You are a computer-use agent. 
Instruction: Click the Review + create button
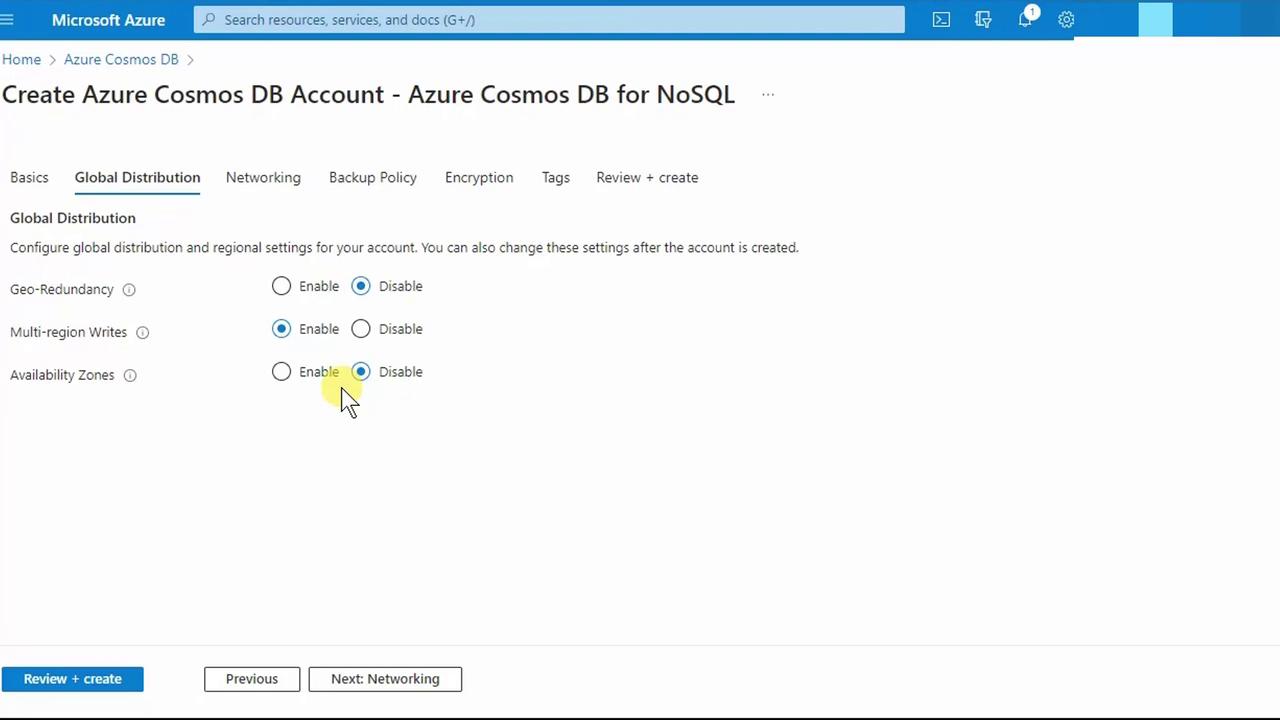point(73,679)
